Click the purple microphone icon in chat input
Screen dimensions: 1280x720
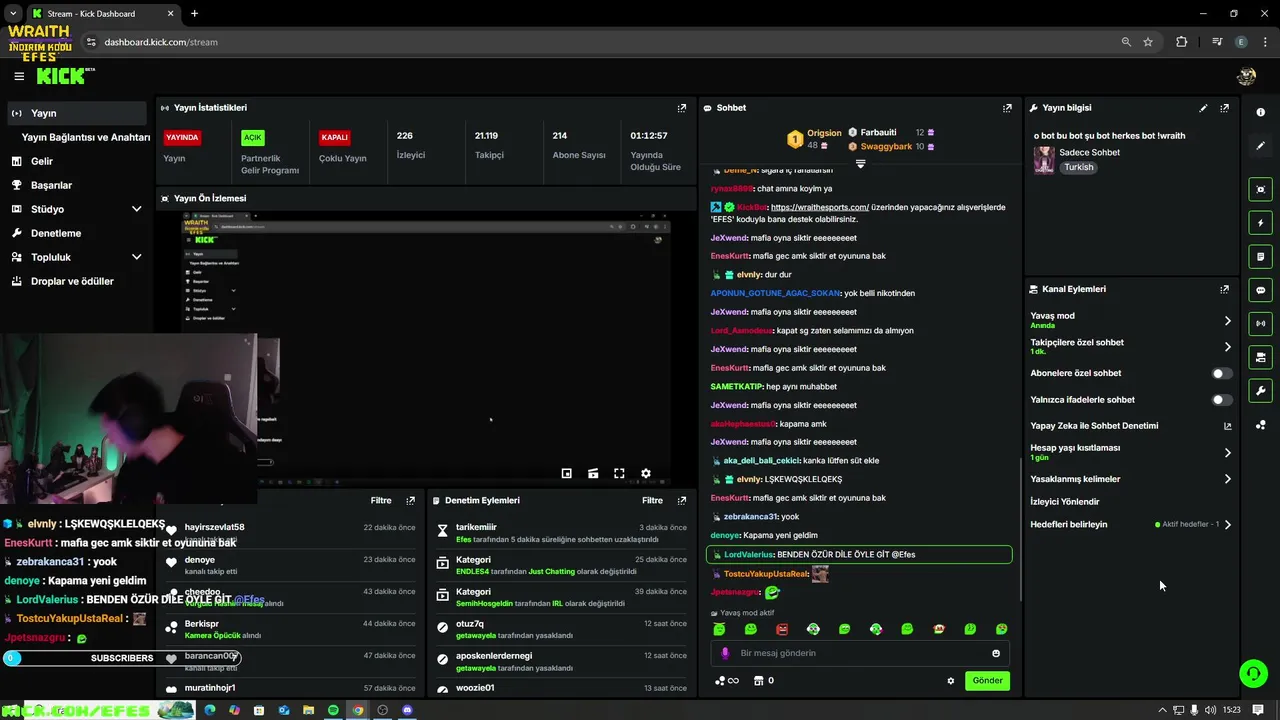[x=726, y=653]
